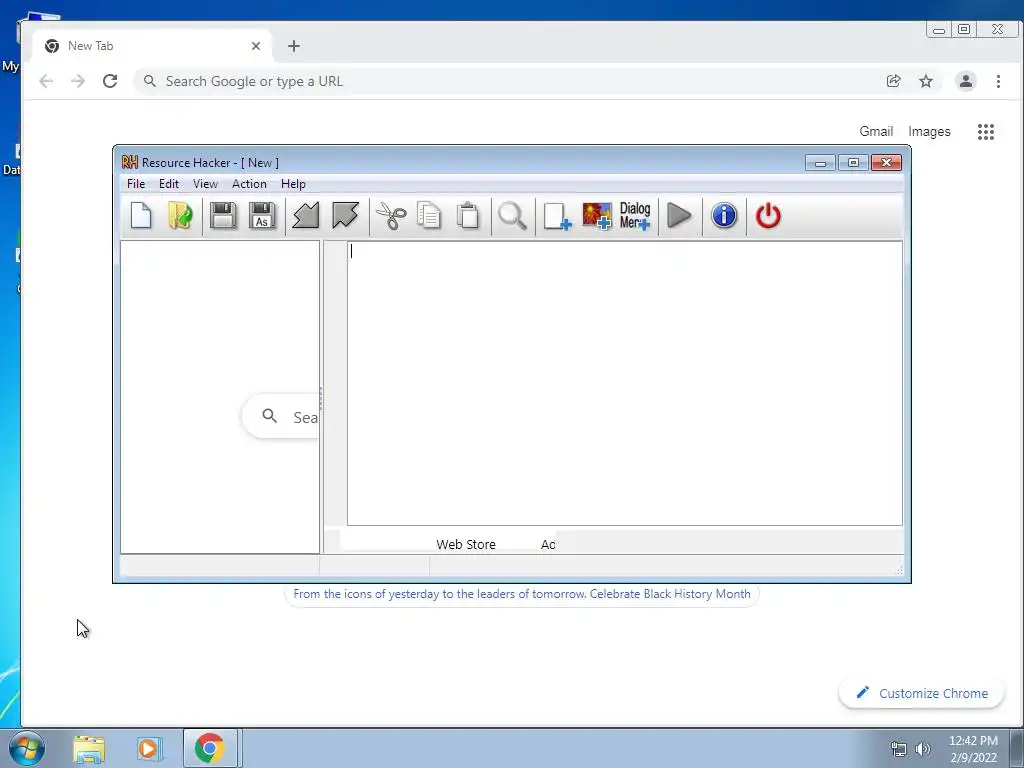Open the Chrome profile avatar
This screenshot has height=768, width=1024.
pos(965,81)
